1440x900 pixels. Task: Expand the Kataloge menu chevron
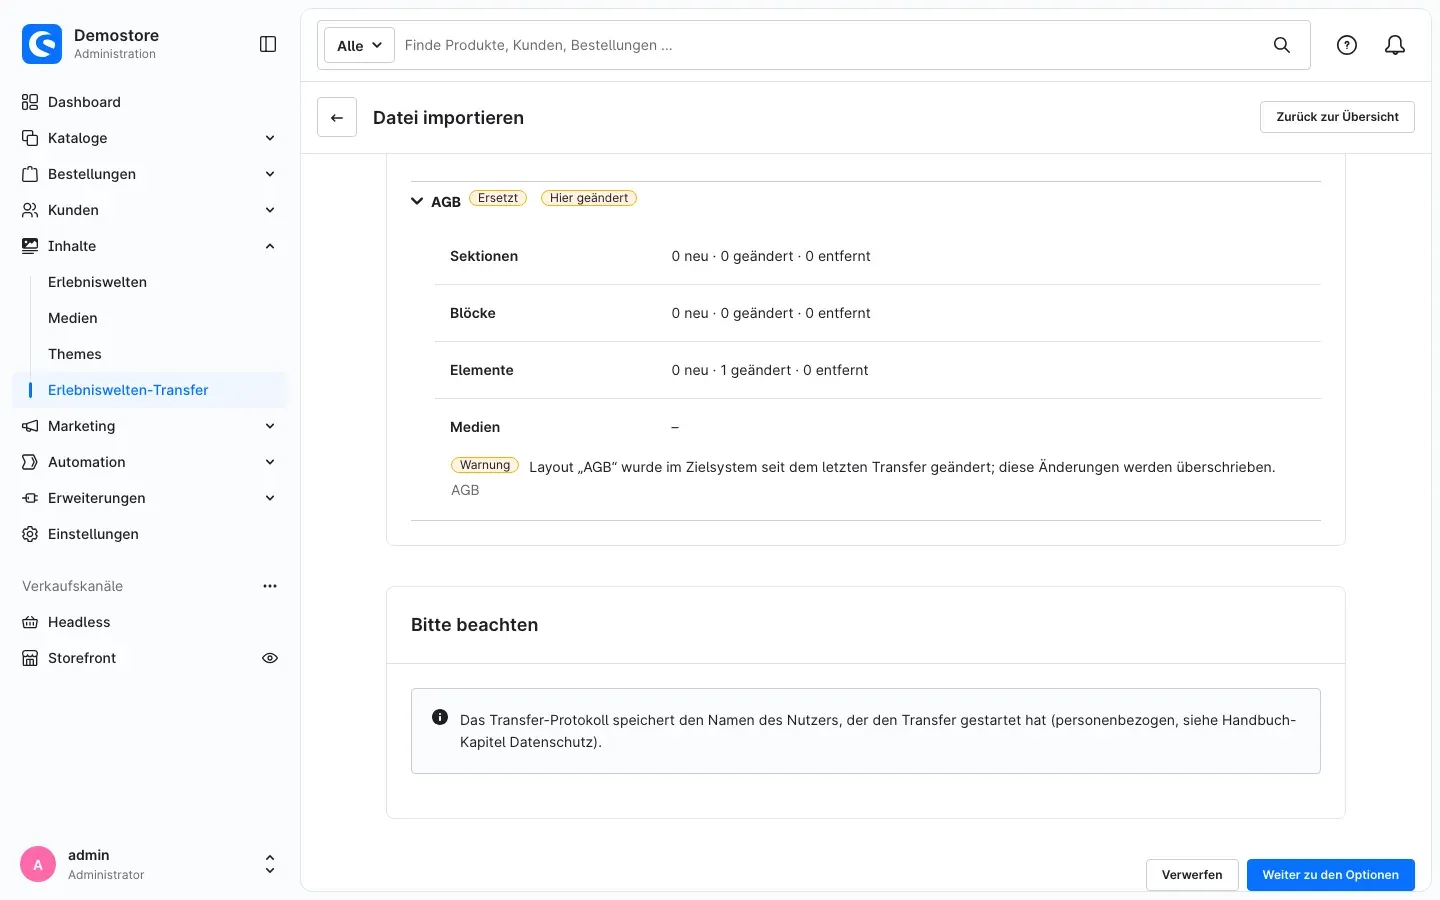[x=270, y=138]
